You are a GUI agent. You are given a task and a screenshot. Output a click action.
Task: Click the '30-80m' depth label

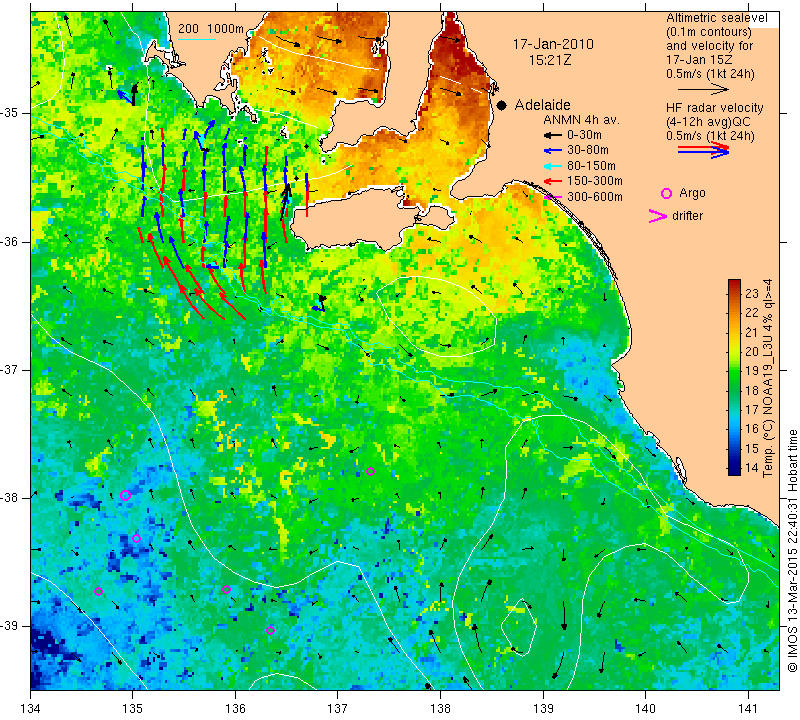coord(588,151)
